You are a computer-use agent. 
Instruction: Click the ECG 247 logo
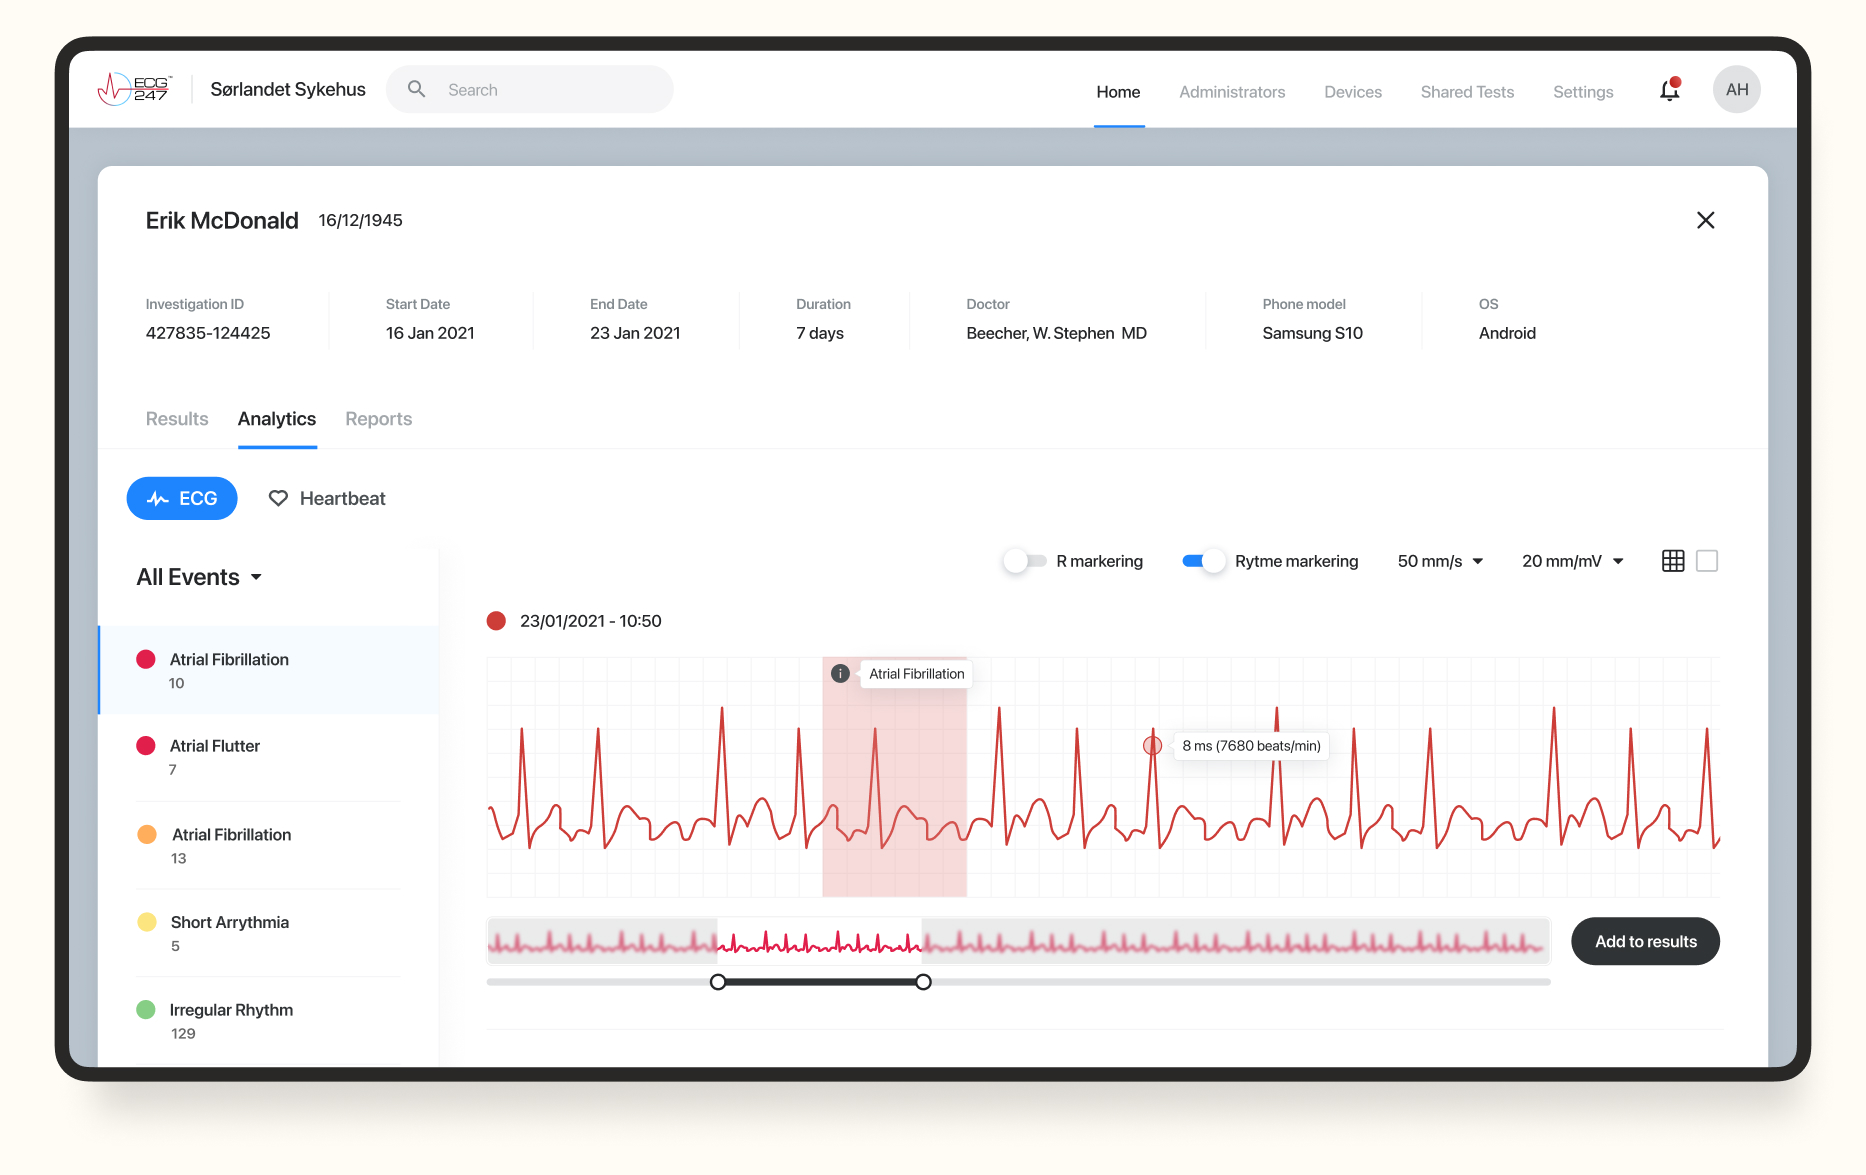pos(134,88)
